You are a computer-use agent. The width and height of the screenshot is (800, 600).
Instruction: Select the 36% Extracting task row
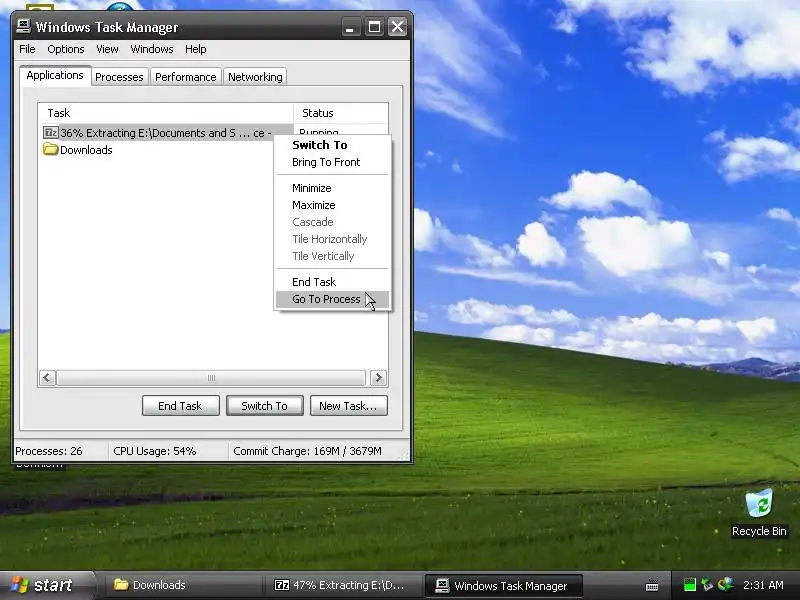coord(168,133)
